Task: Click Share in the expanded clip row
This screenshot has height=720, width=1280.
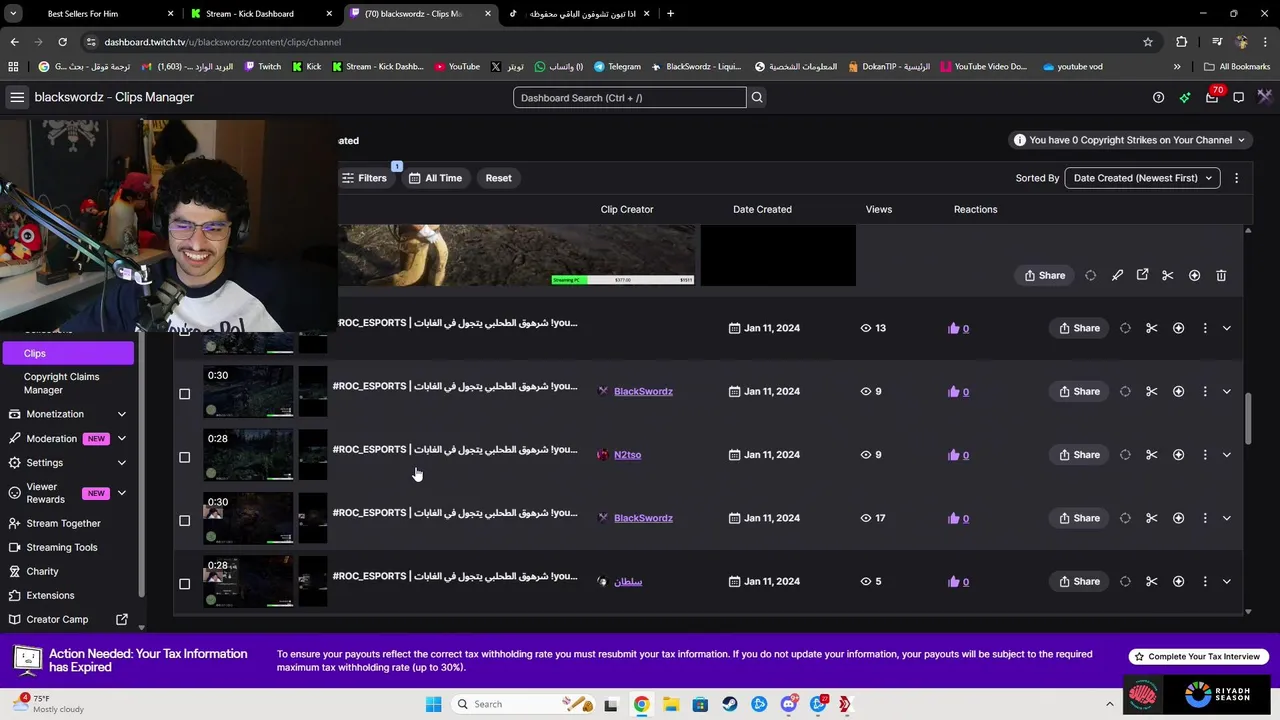Action: [1045, 275]
